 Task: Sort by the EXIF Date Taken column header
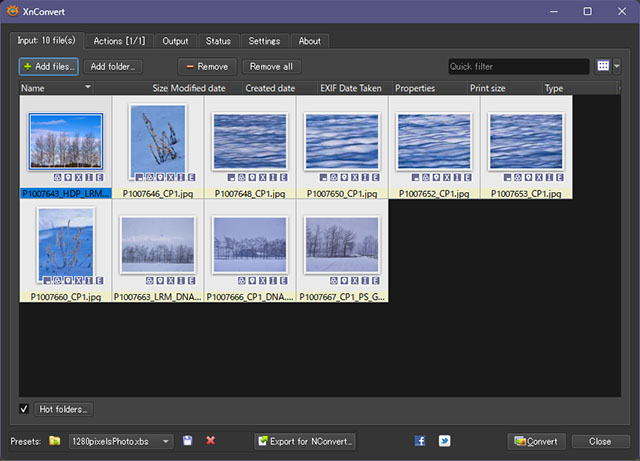point(355,88)
